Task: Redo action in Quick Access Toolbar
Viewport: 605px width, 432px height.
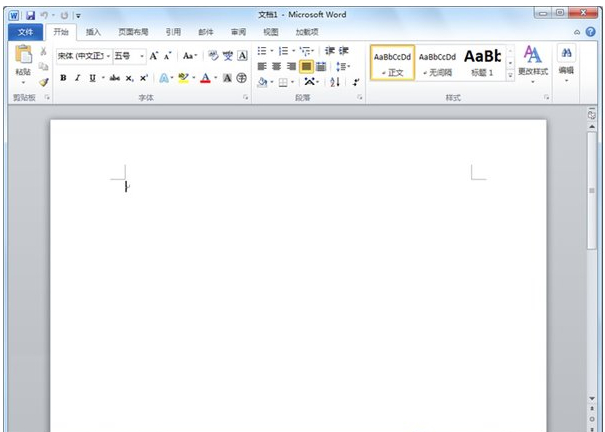Action: [x=64, y=15]
